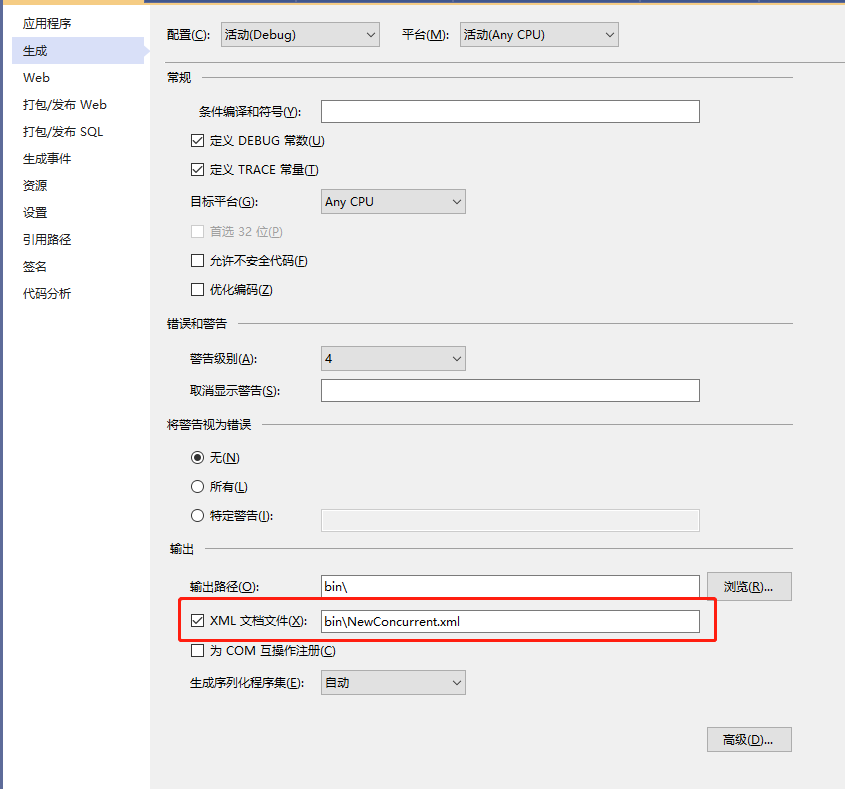
Task: Select the 特定警告 radio button
Action: (x=198, y=516)
